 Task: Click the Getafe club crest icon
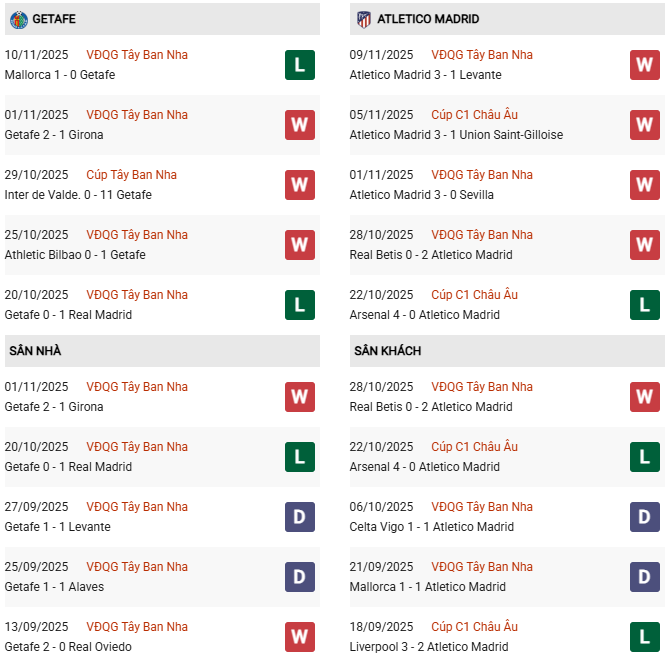tap(18, 19)
